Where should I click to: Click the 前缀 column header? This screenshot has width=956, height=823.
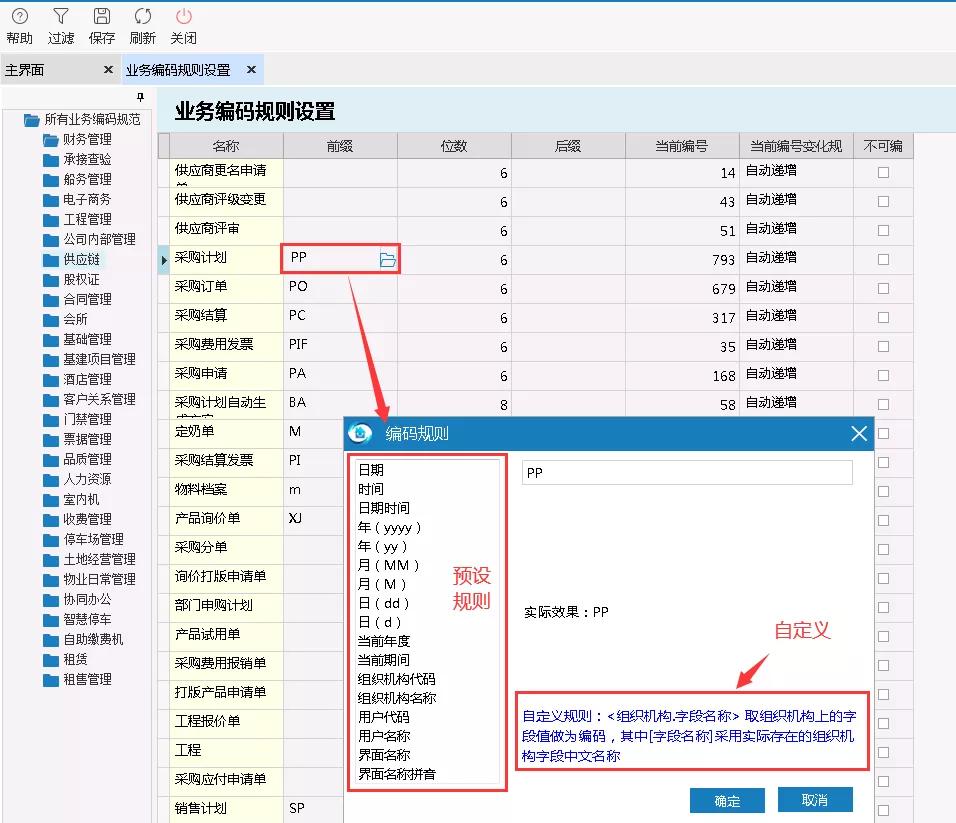click(340, 146)
